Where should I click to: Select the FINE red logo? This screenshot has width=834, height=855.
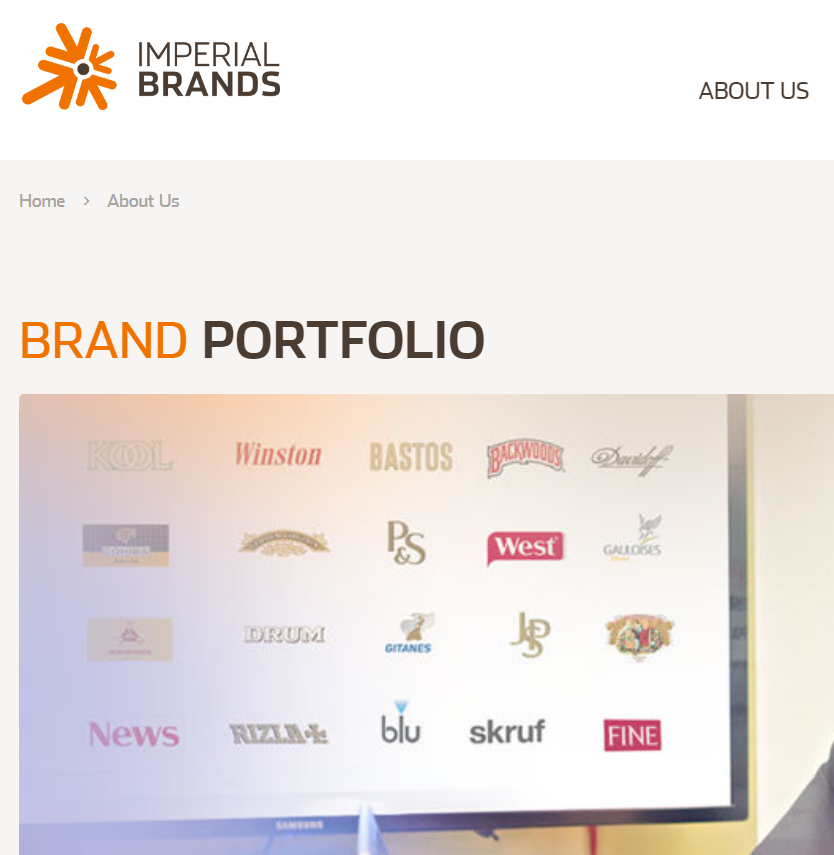[x=632, y=736]
